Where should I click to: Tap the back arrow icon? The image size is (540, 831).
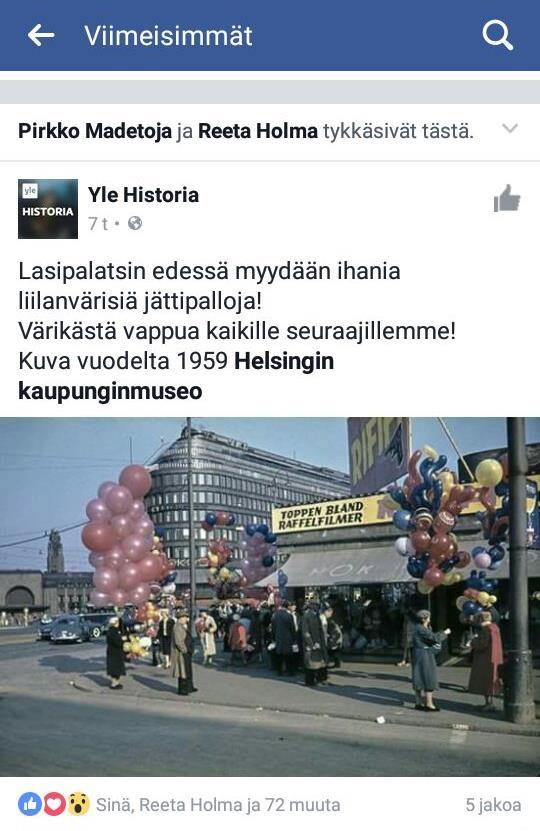tap(41, 36)
